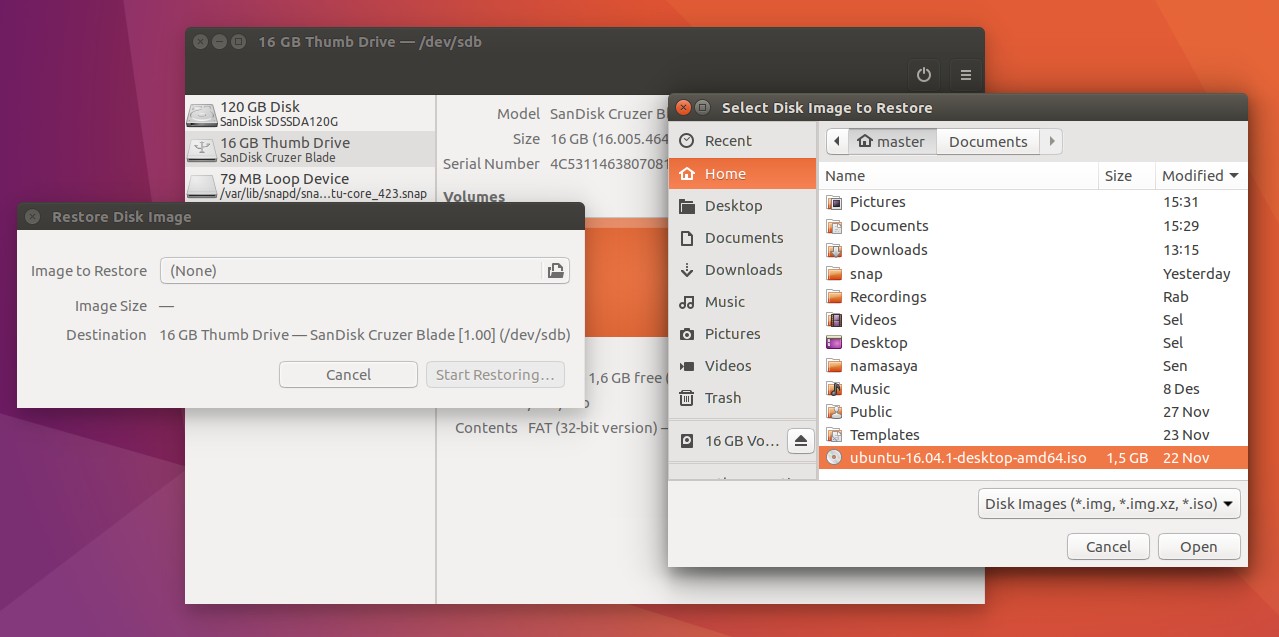Cancel the Restore Disk Image dialog
1279x637 pixels.
click(347, 374)
